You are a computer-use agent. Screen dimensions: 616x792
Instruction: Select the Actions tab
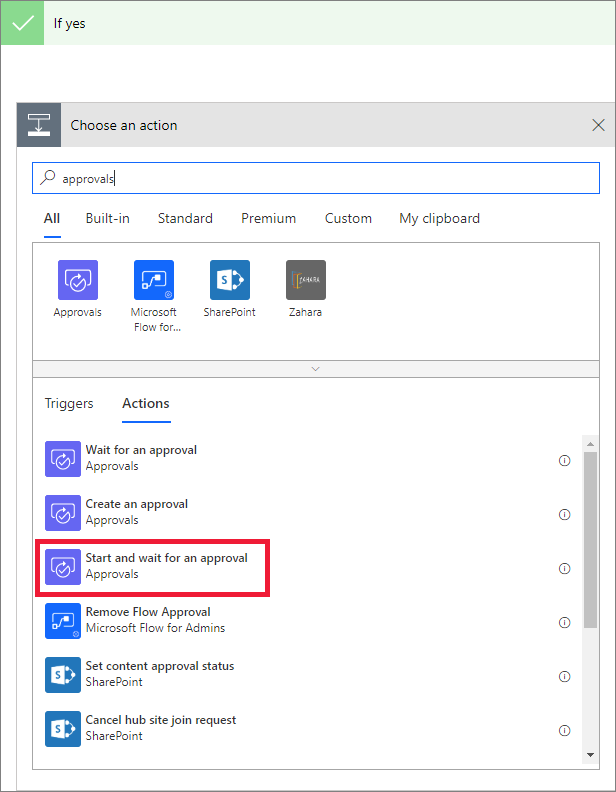tap(146, 404)
